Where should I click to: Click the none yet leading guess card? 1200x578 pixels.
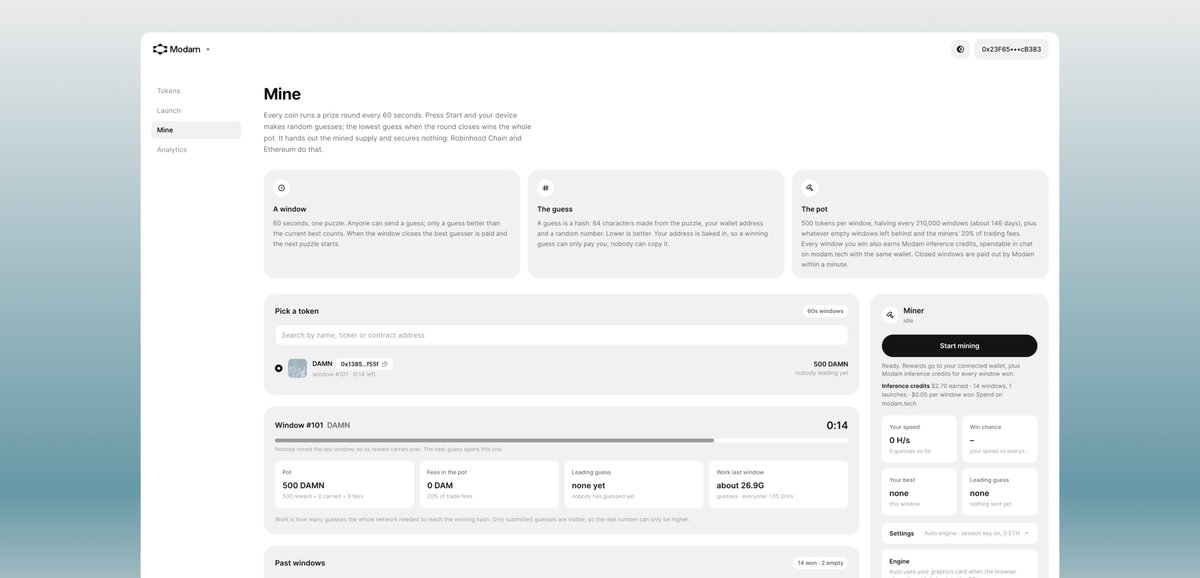click(x=634, y=484)
